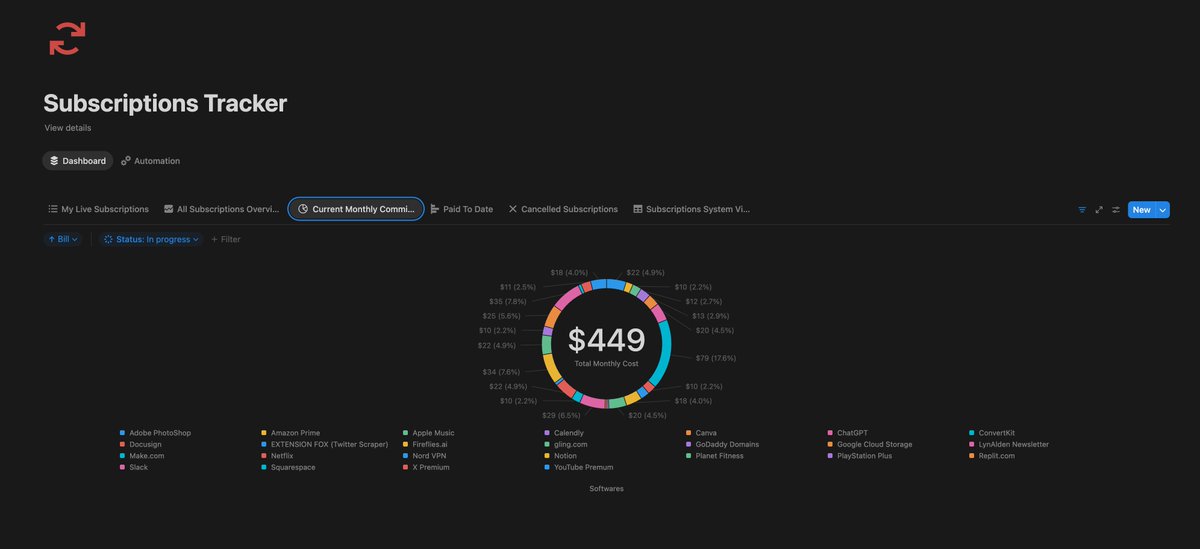Click the red sync arrows page icon
Viewport: 1200px width, 549px height.
pyautogui.click(x=67, y=37)
